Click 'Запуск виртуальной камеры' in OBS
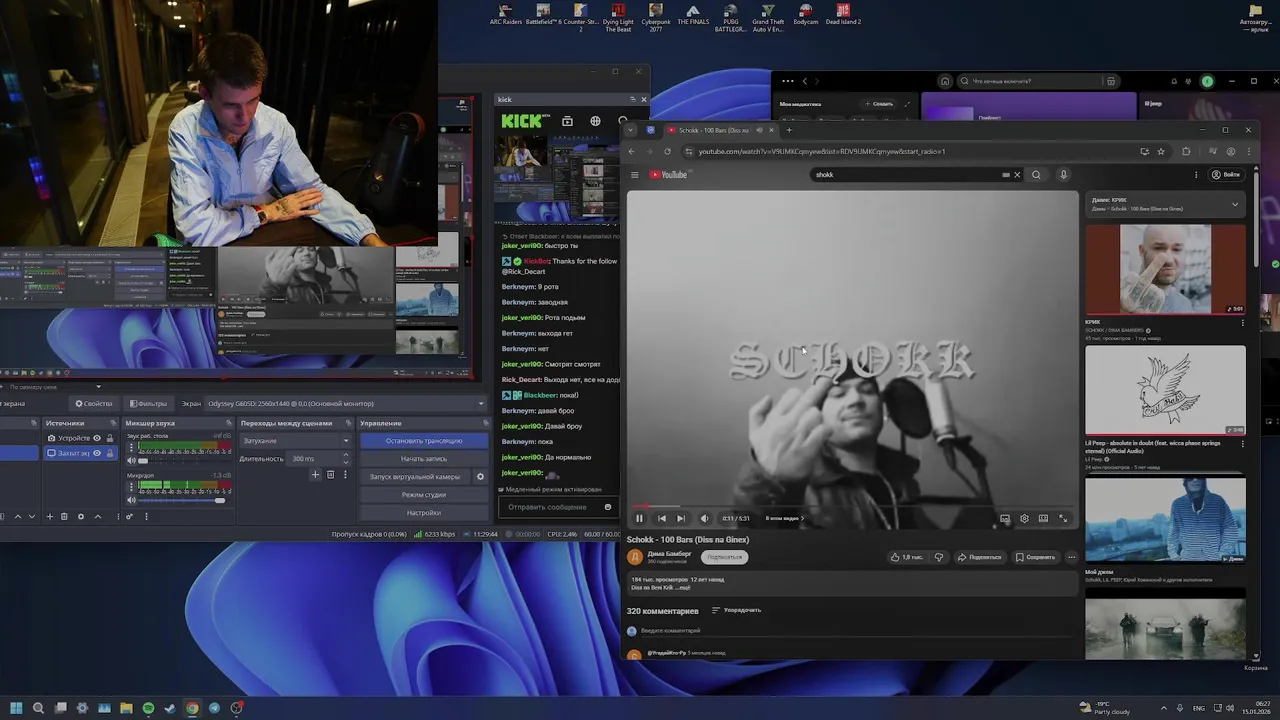This screenshot has height=720, width=1280. click(x=415, y=477)
